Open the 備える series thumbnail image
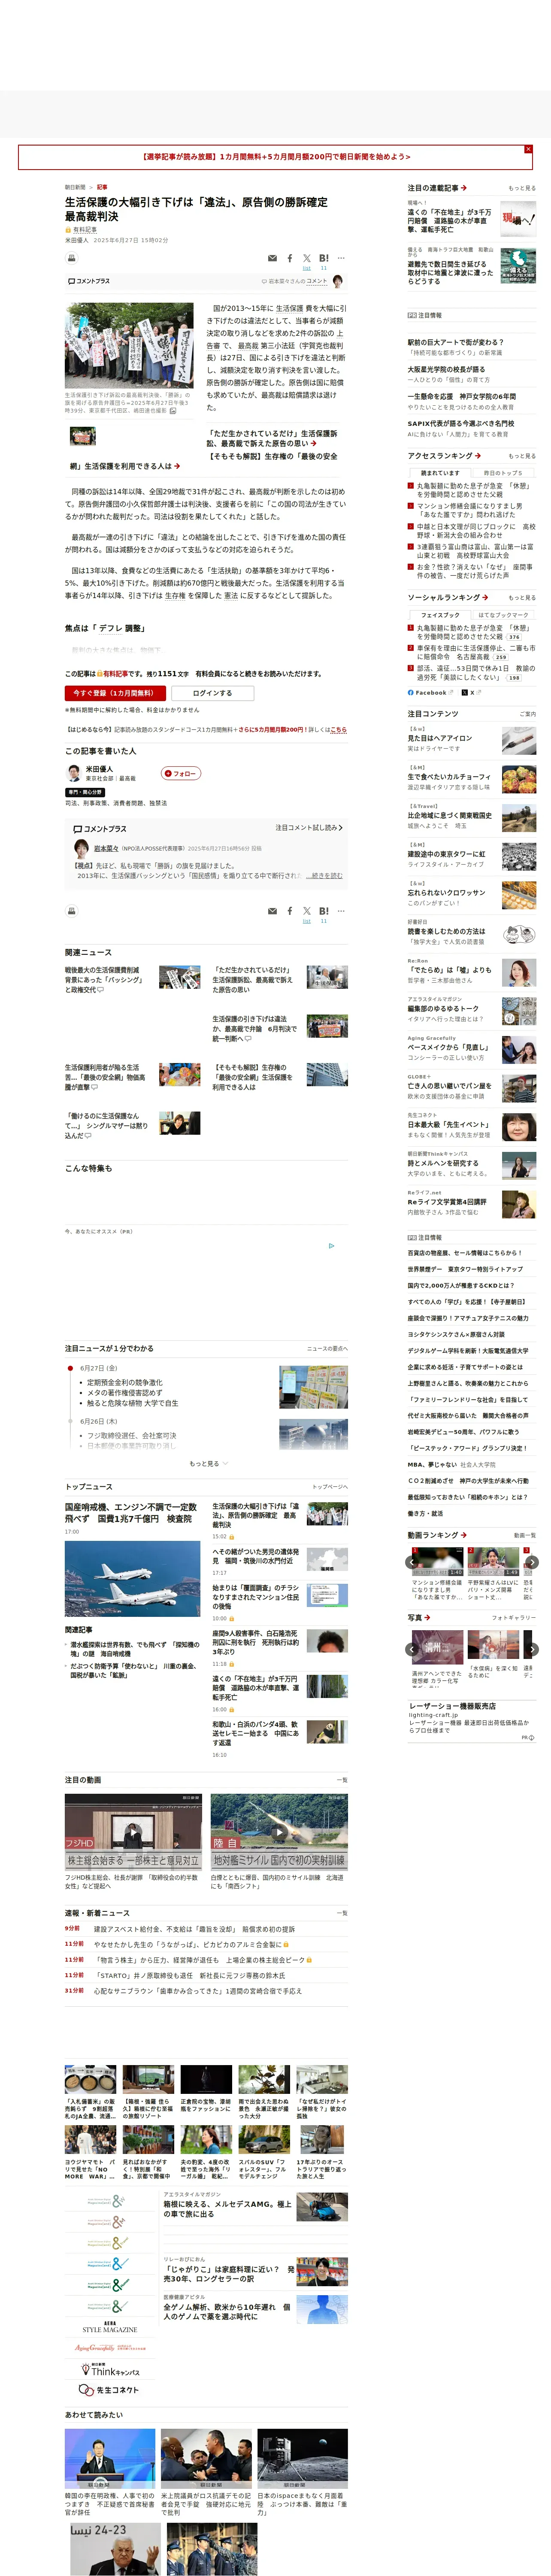This screenshot has width=551, height=2576. pyautogui.click(x=518, y=266)
